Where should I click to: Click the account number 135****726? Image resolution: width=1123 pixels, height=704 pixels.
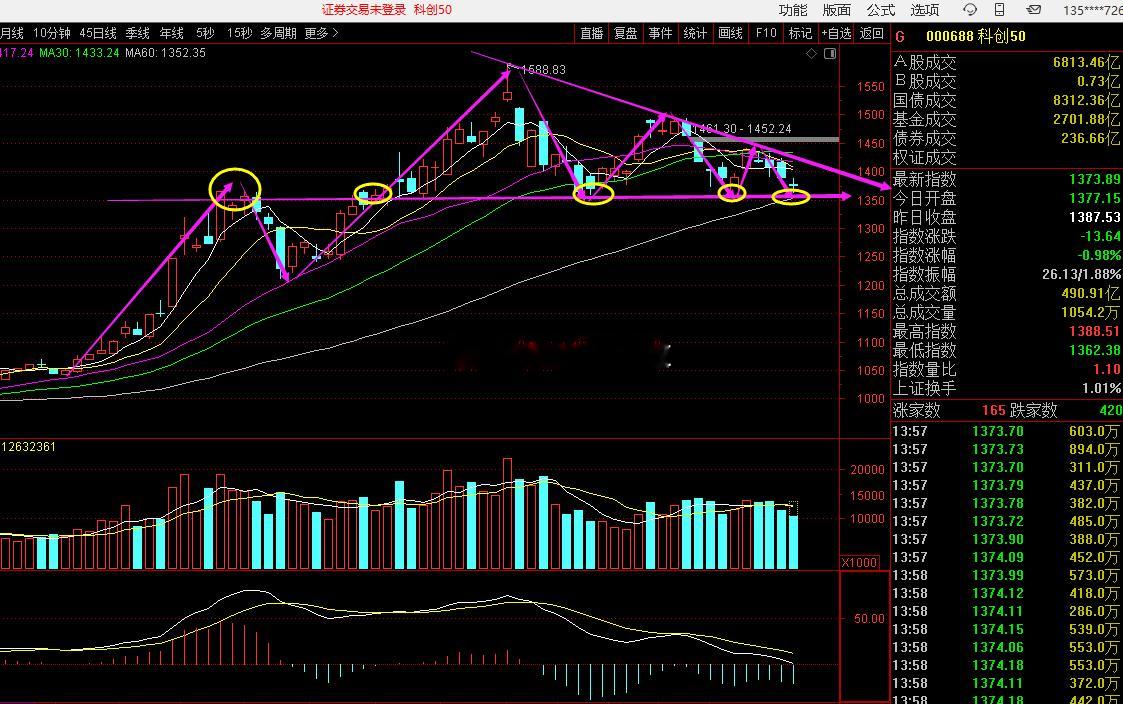[1092, 10]
